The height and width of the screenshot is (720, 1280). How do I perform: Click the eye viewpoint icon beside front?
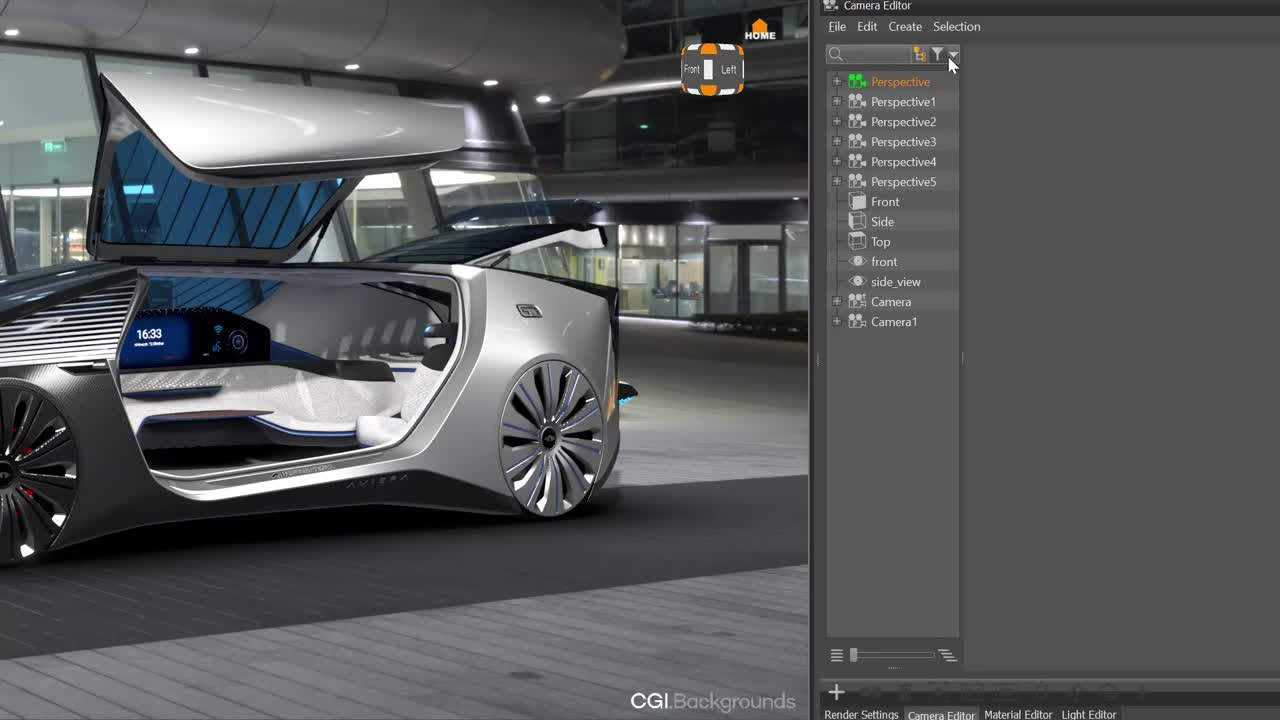coord(857,261)
